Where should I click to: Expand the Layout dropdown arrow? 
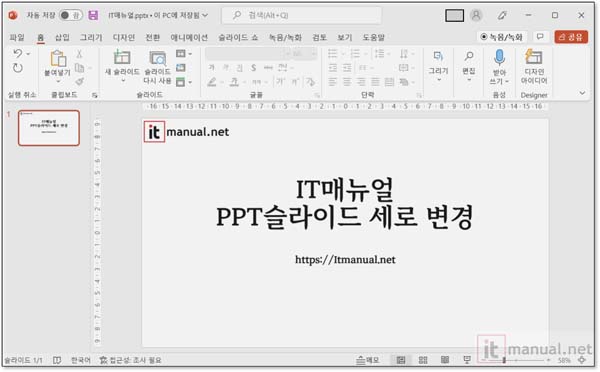[x=190, y=54]
